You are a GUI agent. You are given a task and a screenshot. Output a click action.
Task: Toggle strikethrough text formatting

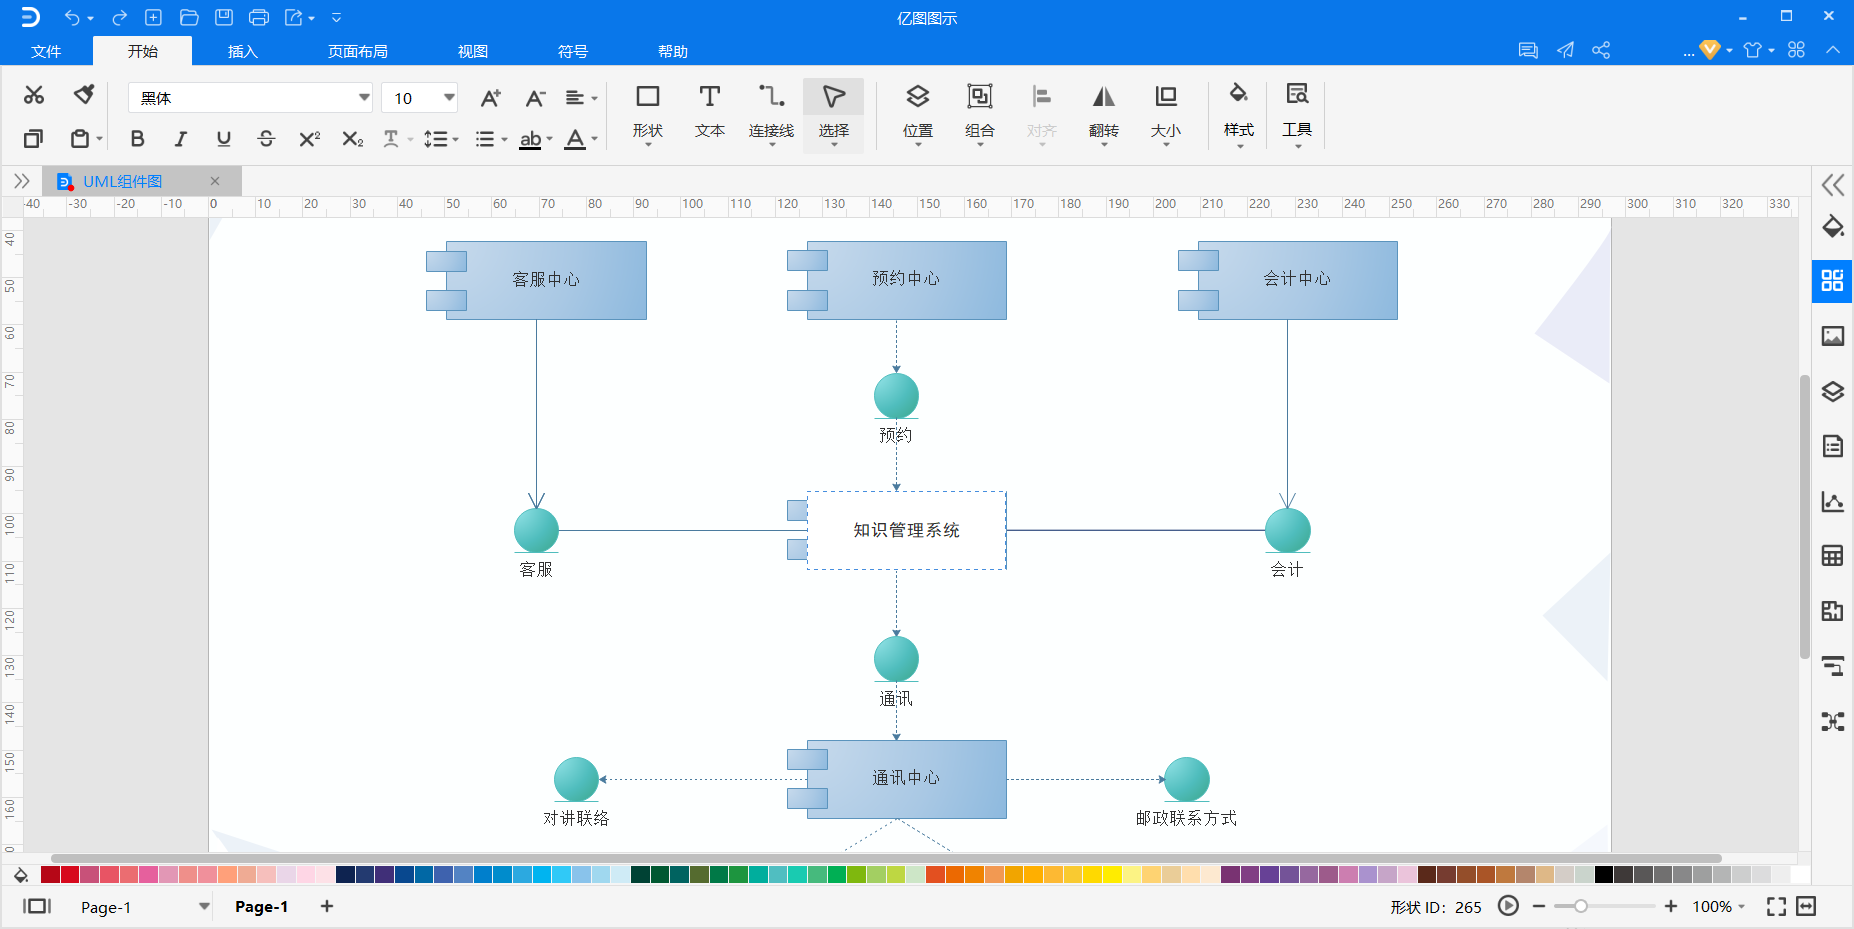click(x=266, y=139)
